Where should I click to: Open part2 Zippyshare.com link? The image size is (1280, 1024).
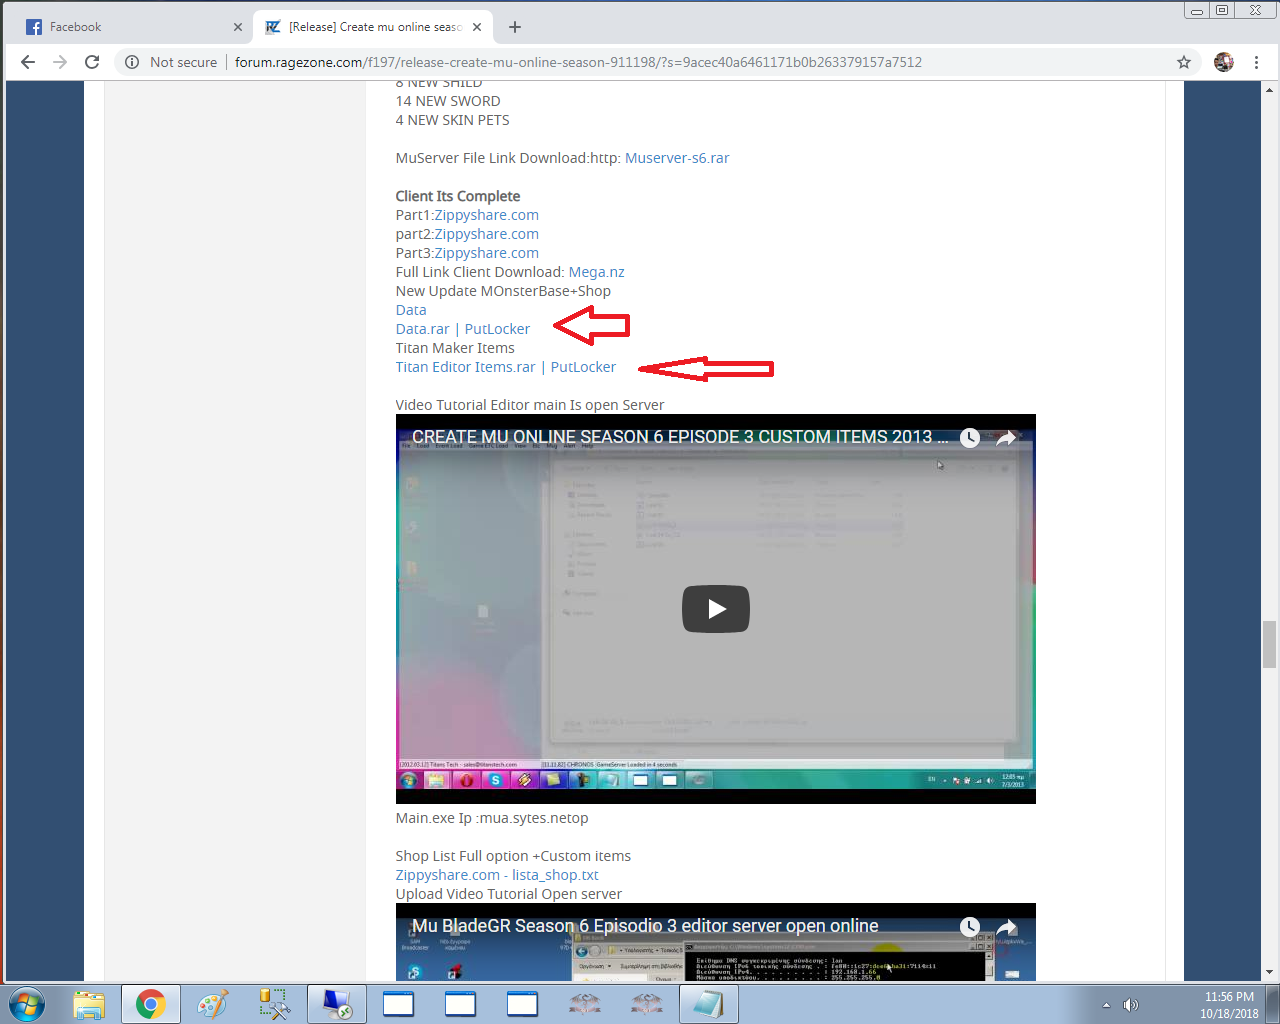pos(486,234)
